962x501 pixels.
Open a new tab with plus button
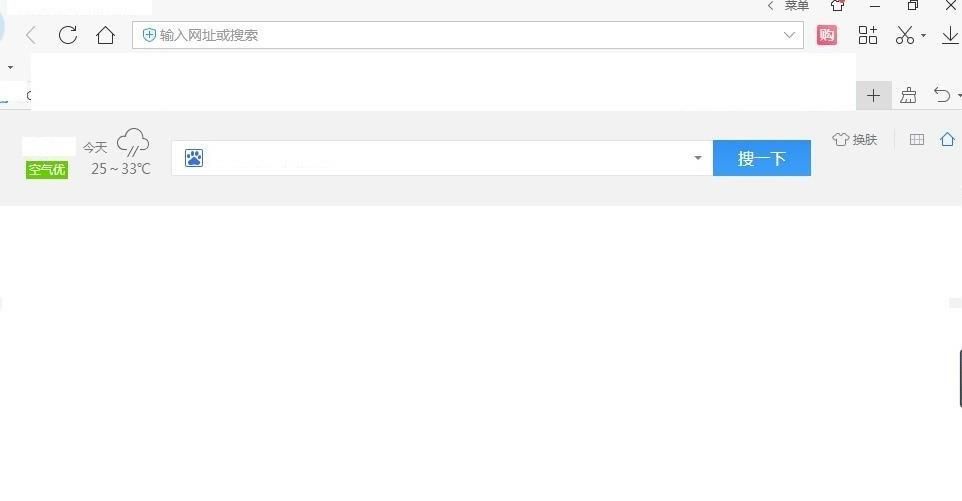tap(873, 96)
